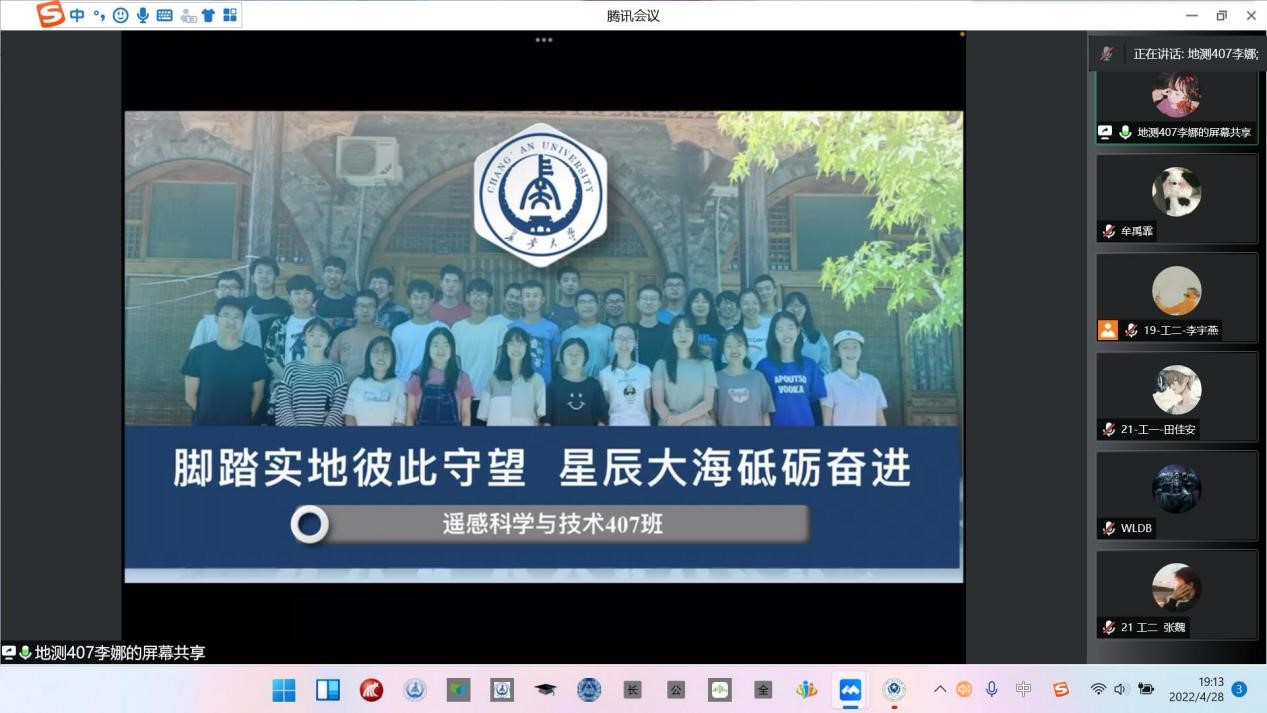
Task: Open the three-dot menu above shared screen
Action: pos(544,40)
